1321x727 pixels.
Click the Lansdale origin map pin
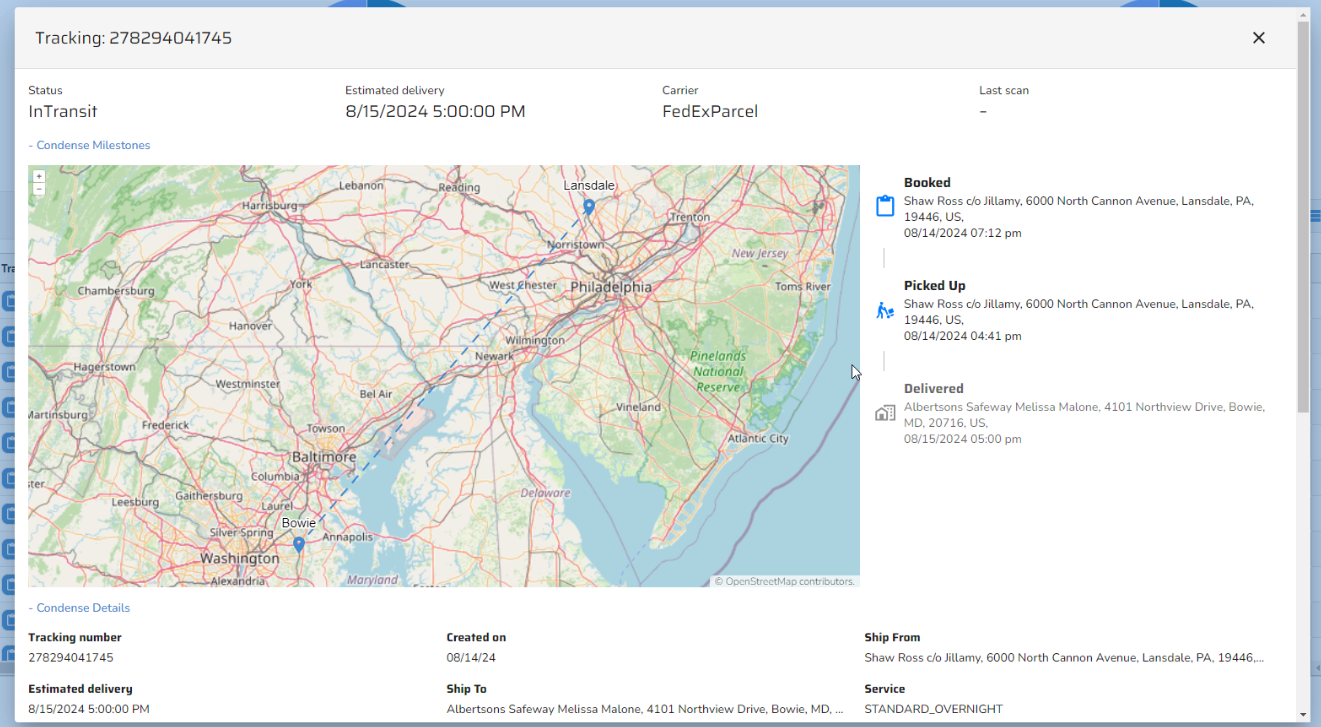pos(589,207)
